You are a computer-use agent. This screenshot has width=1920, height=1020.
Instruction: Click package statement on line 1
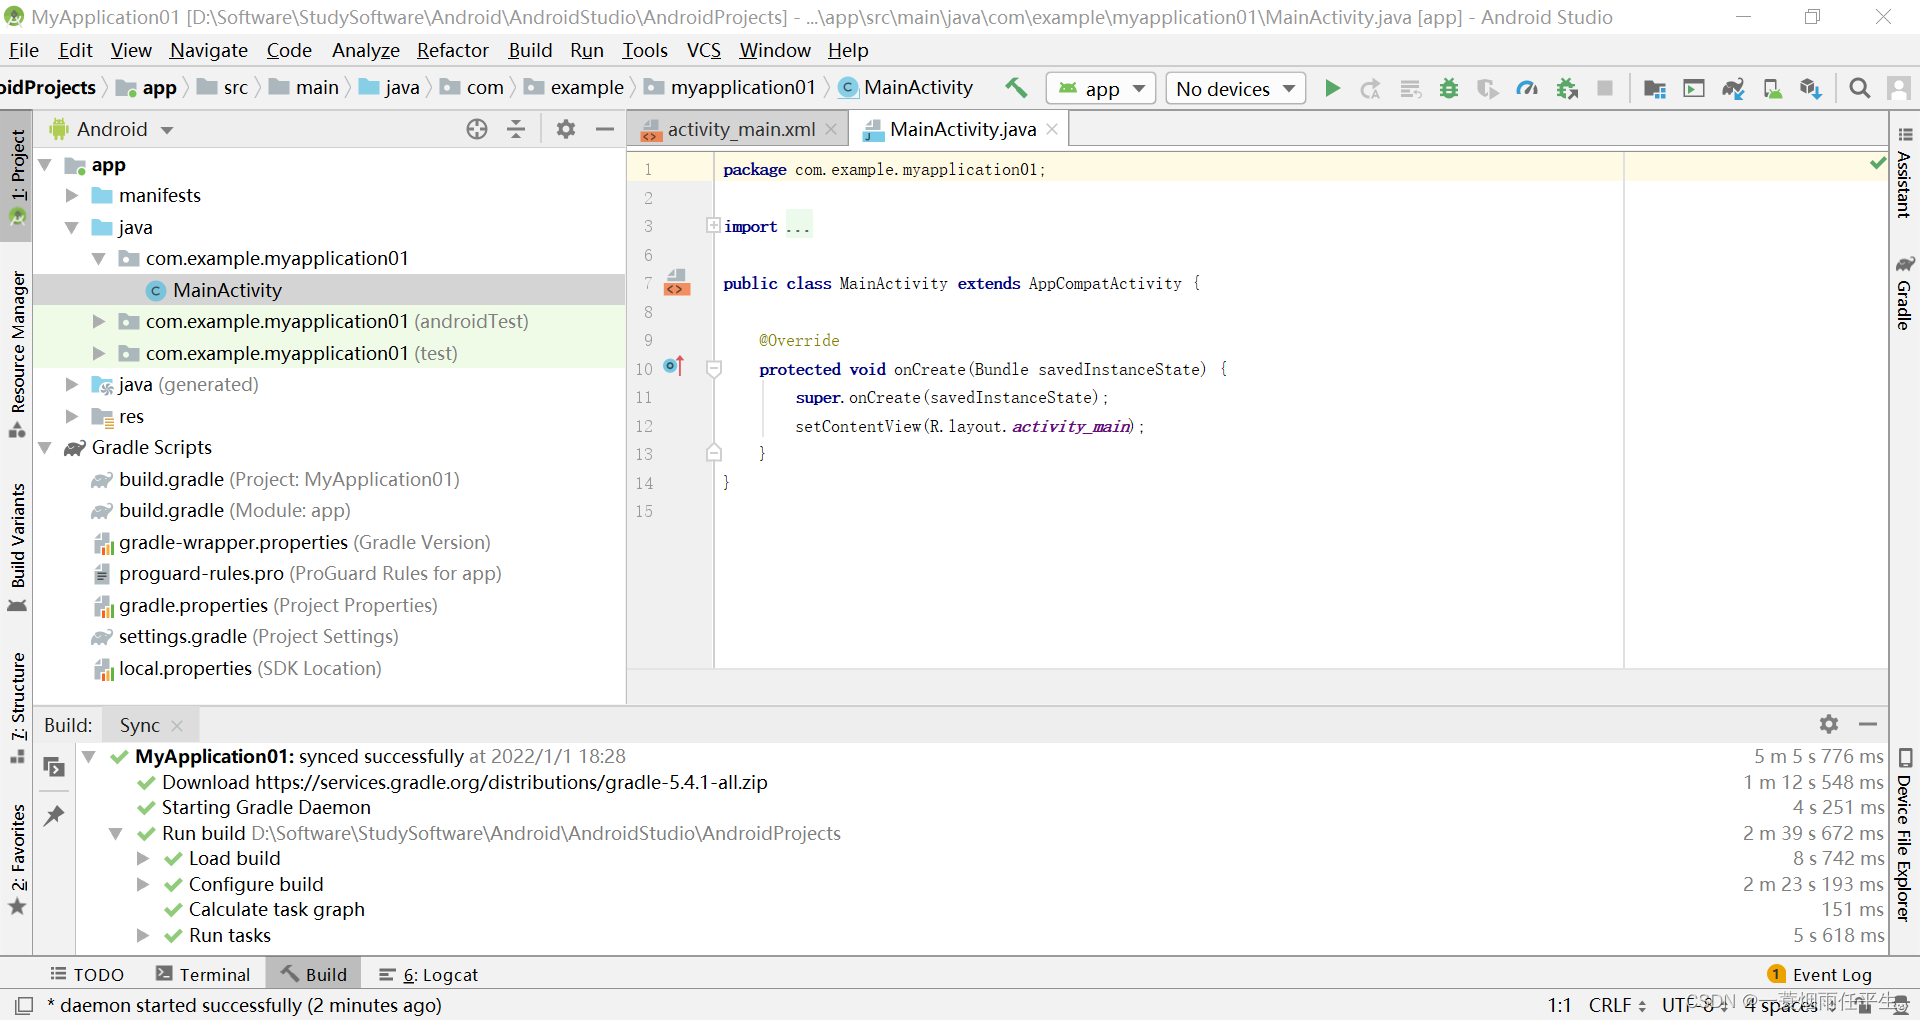click(x=884, y=170)
